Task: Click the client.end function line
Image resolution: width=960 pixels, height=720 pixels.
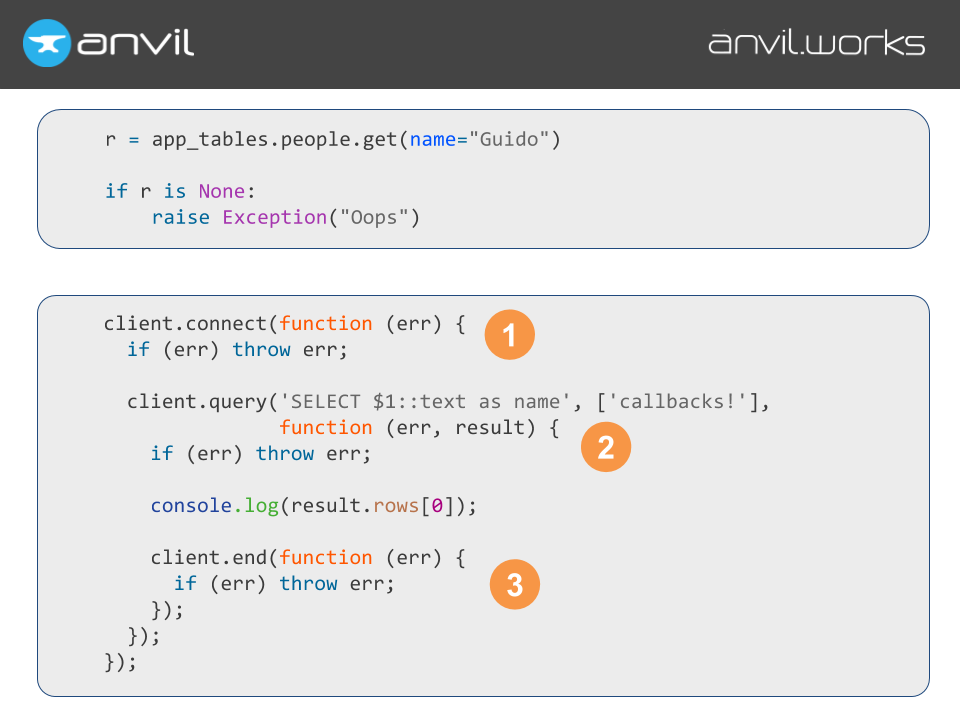Action: [307, 557]
